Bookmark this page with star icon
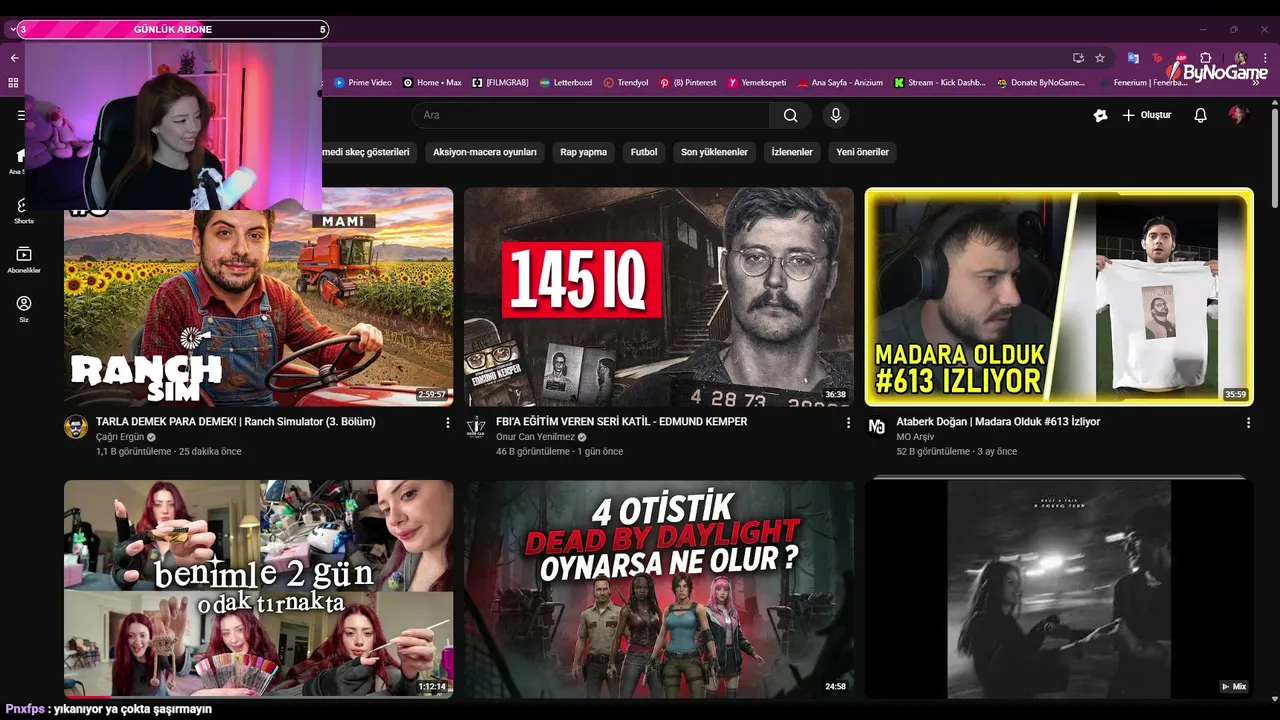Screen dimensions: 1280x720 tap(1100, 58)
